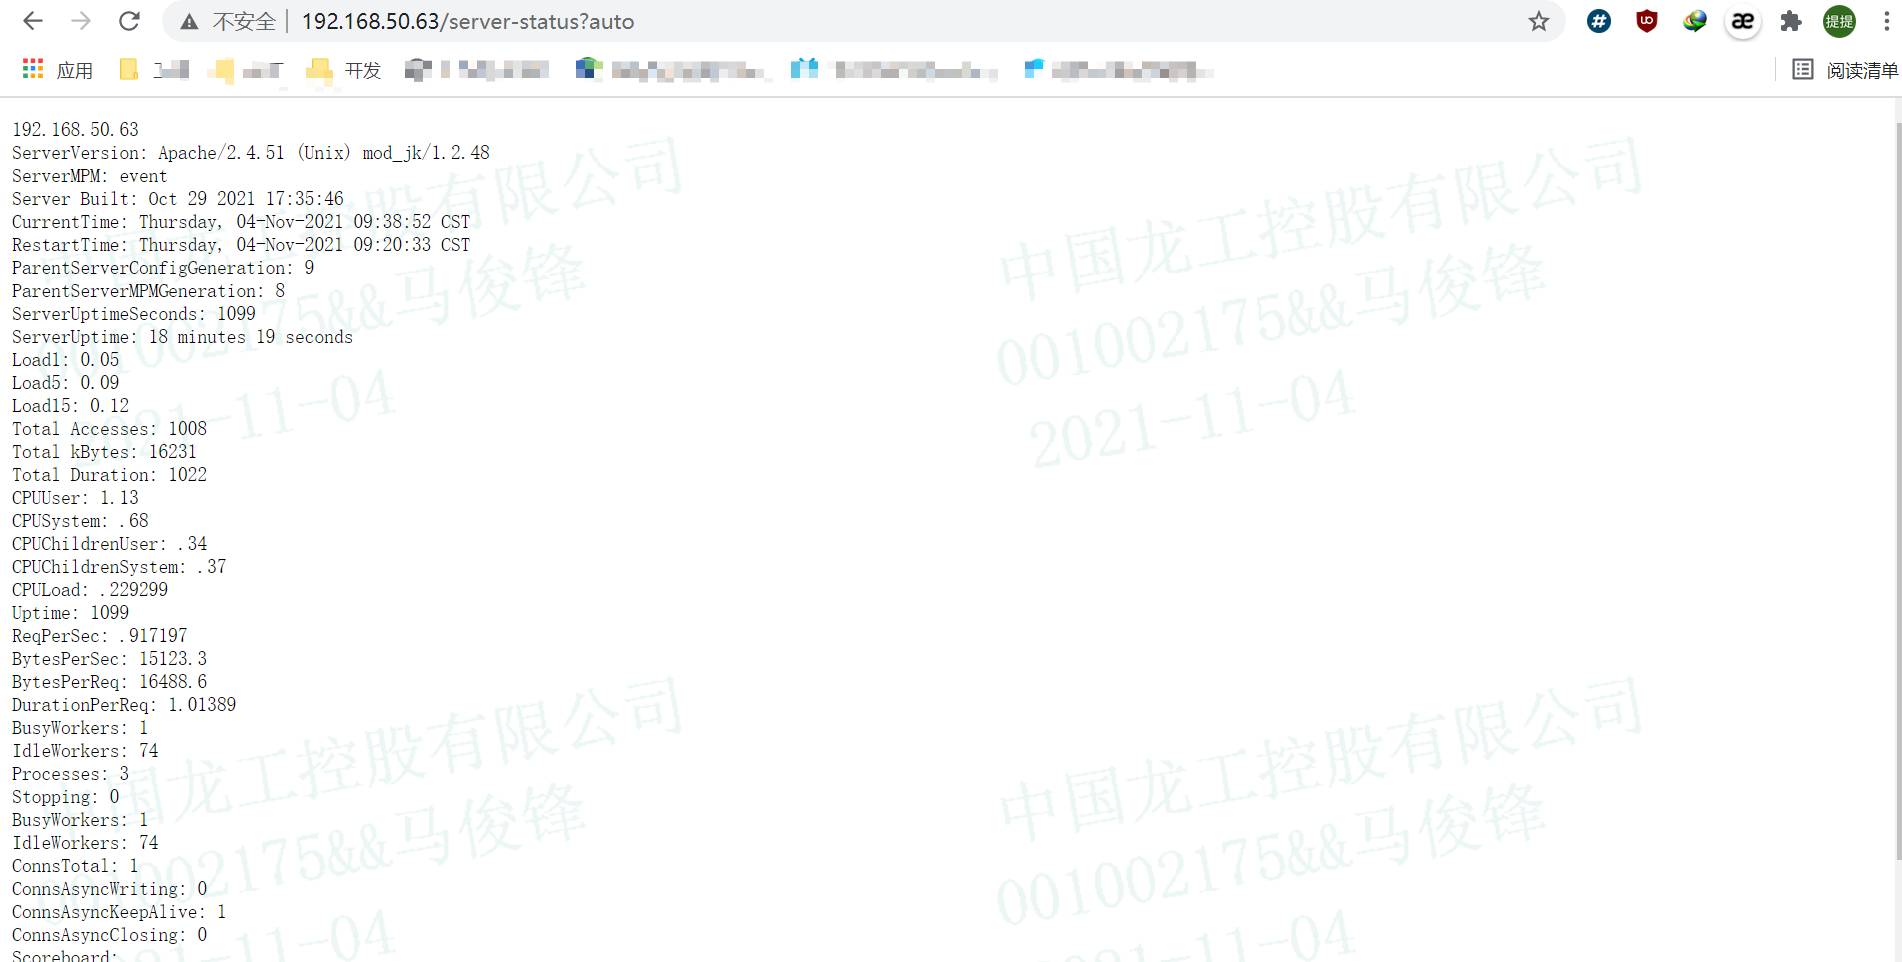Click the green 提提 extension icon
Image resolution: width=1902 pixels, height=962 pixels.
tap(1839, 20)
